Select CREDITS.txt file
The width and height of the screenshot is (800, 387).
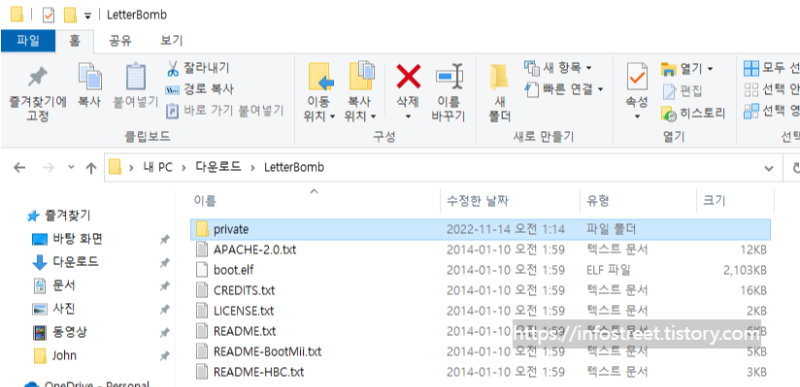(480, 290)
